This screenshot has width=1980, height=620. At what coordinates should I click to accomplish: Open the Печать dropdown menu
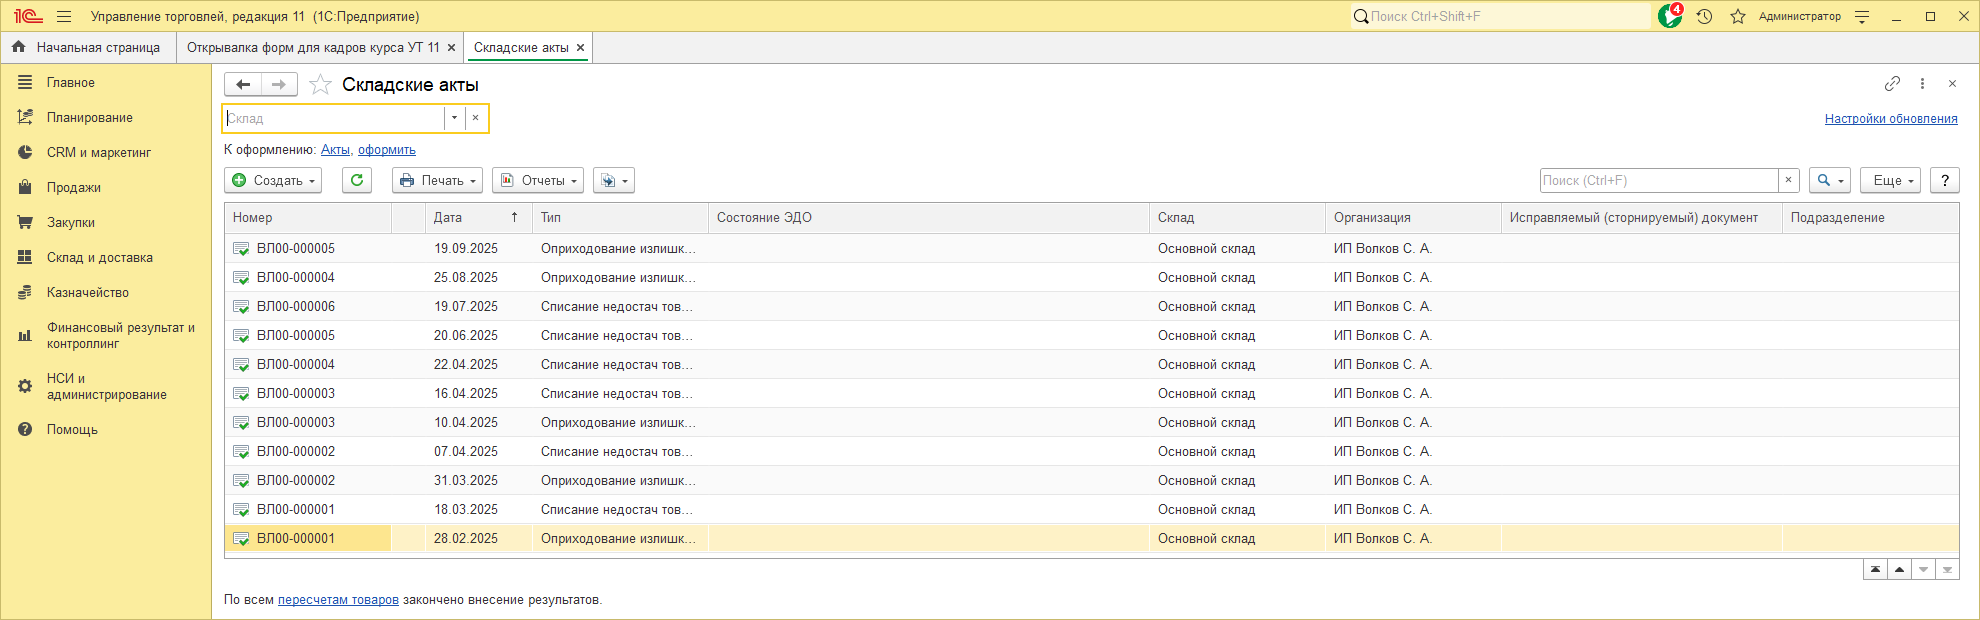tap(437, 180)
